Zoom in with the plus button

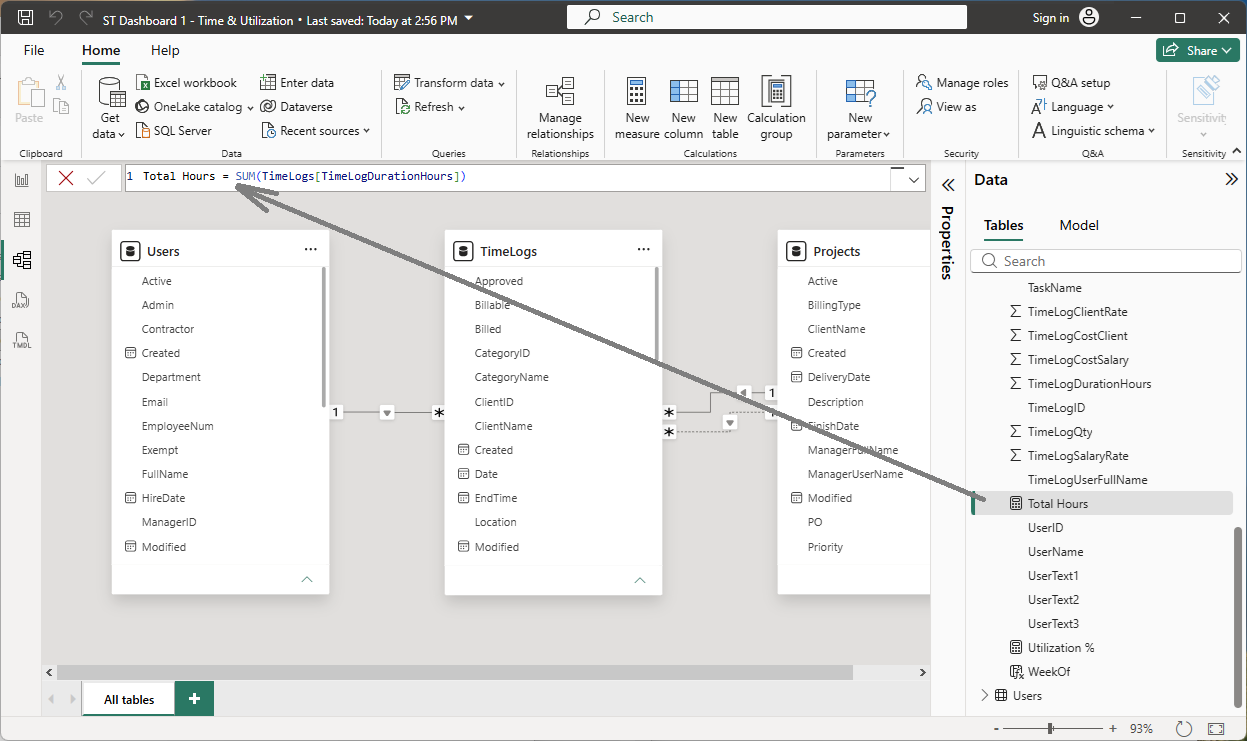[1113, 728]
